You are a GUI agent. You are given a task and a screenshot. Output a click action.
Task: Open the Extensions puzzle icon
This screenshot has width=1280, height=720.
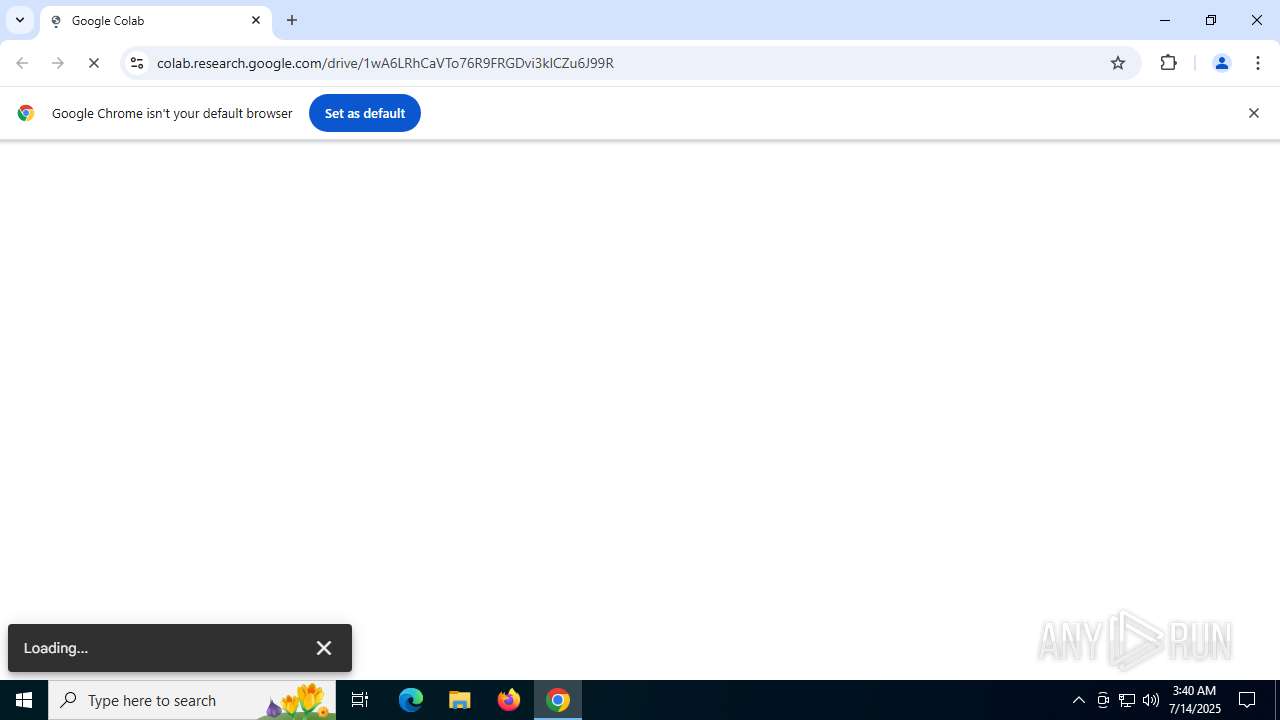point(1168,63)
